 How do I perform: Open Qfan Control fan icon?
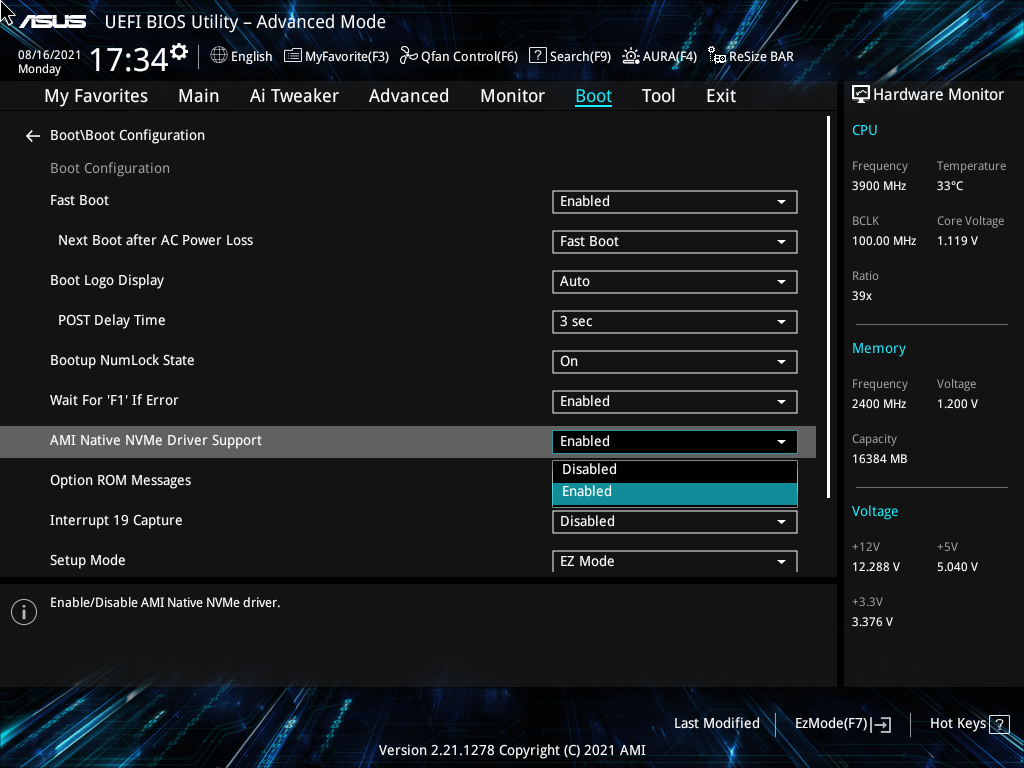click(x=409, y=56)
